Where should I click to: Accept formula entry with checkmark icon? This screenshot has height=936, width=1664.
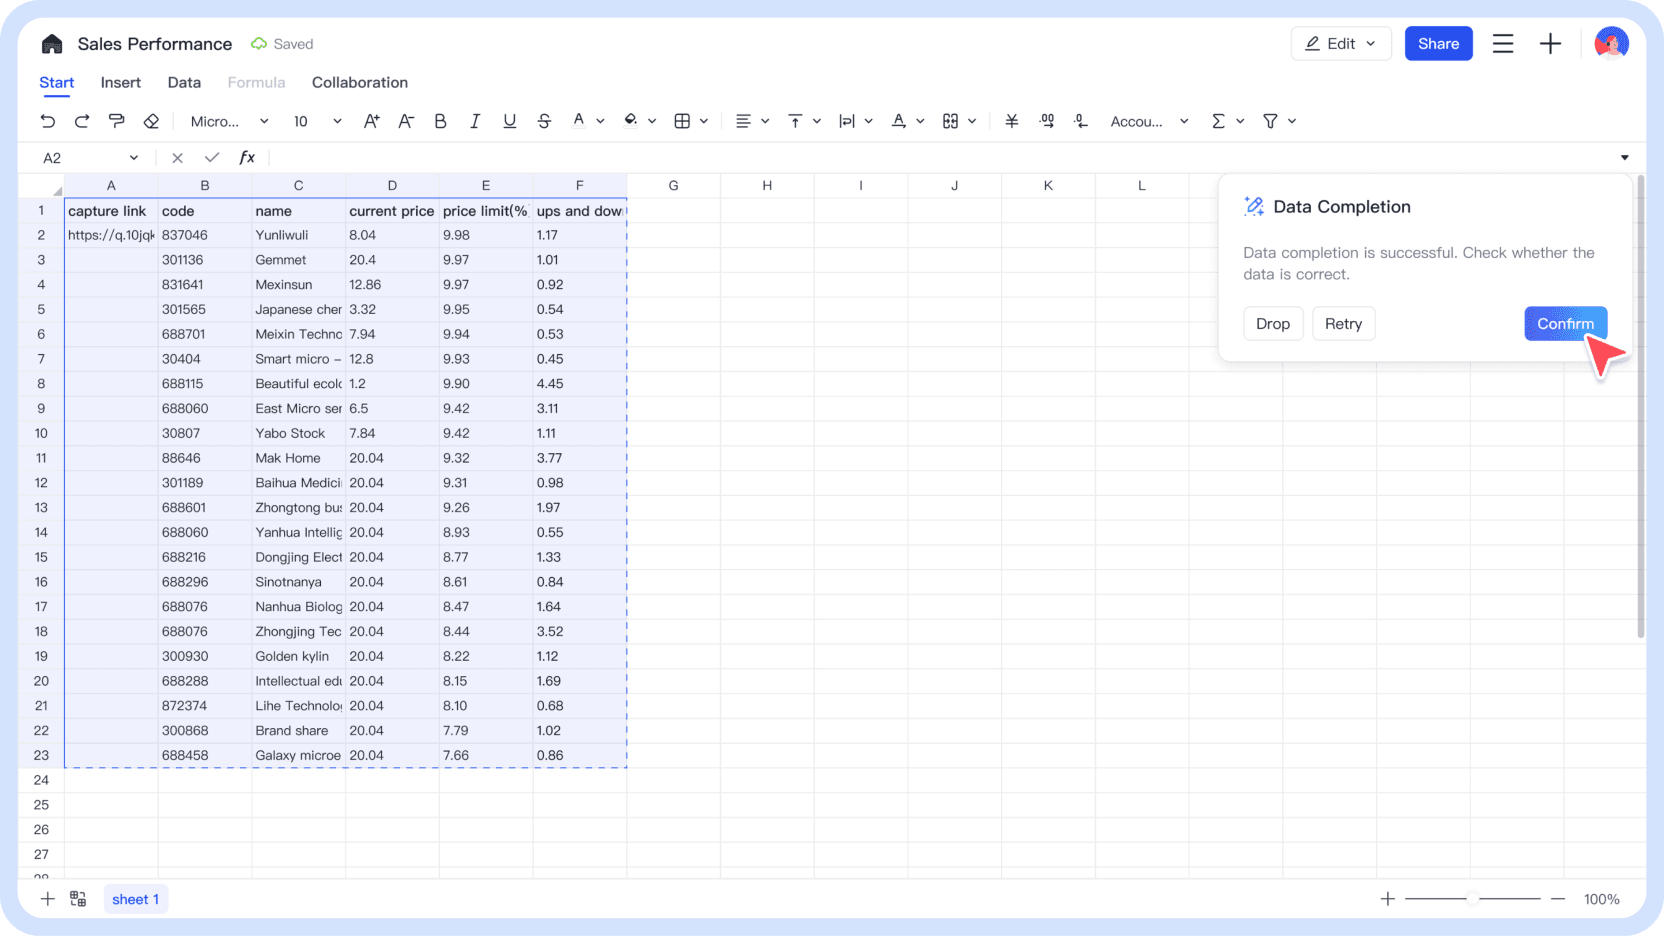tap(212, 158)
